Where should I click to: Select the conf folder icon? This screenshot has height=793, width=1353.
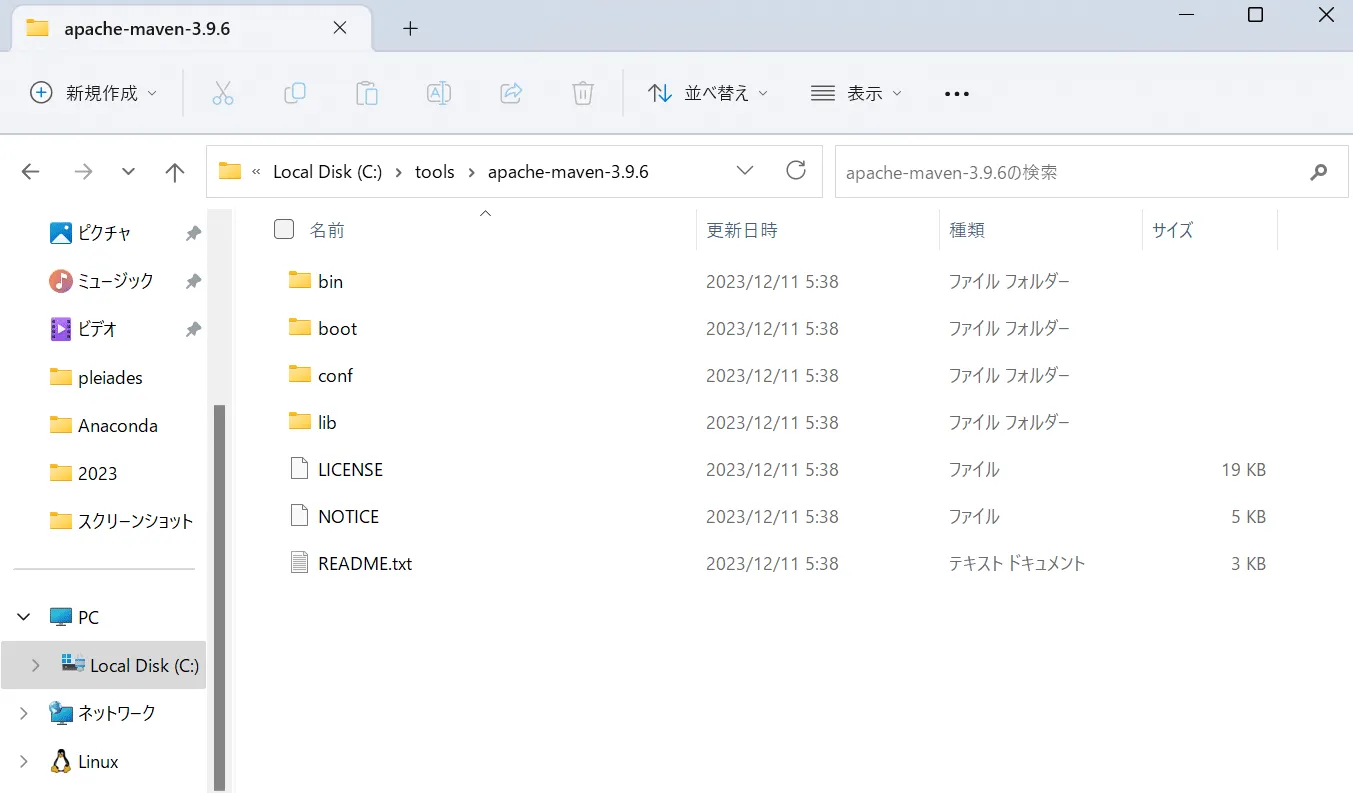tap(300, 374)
